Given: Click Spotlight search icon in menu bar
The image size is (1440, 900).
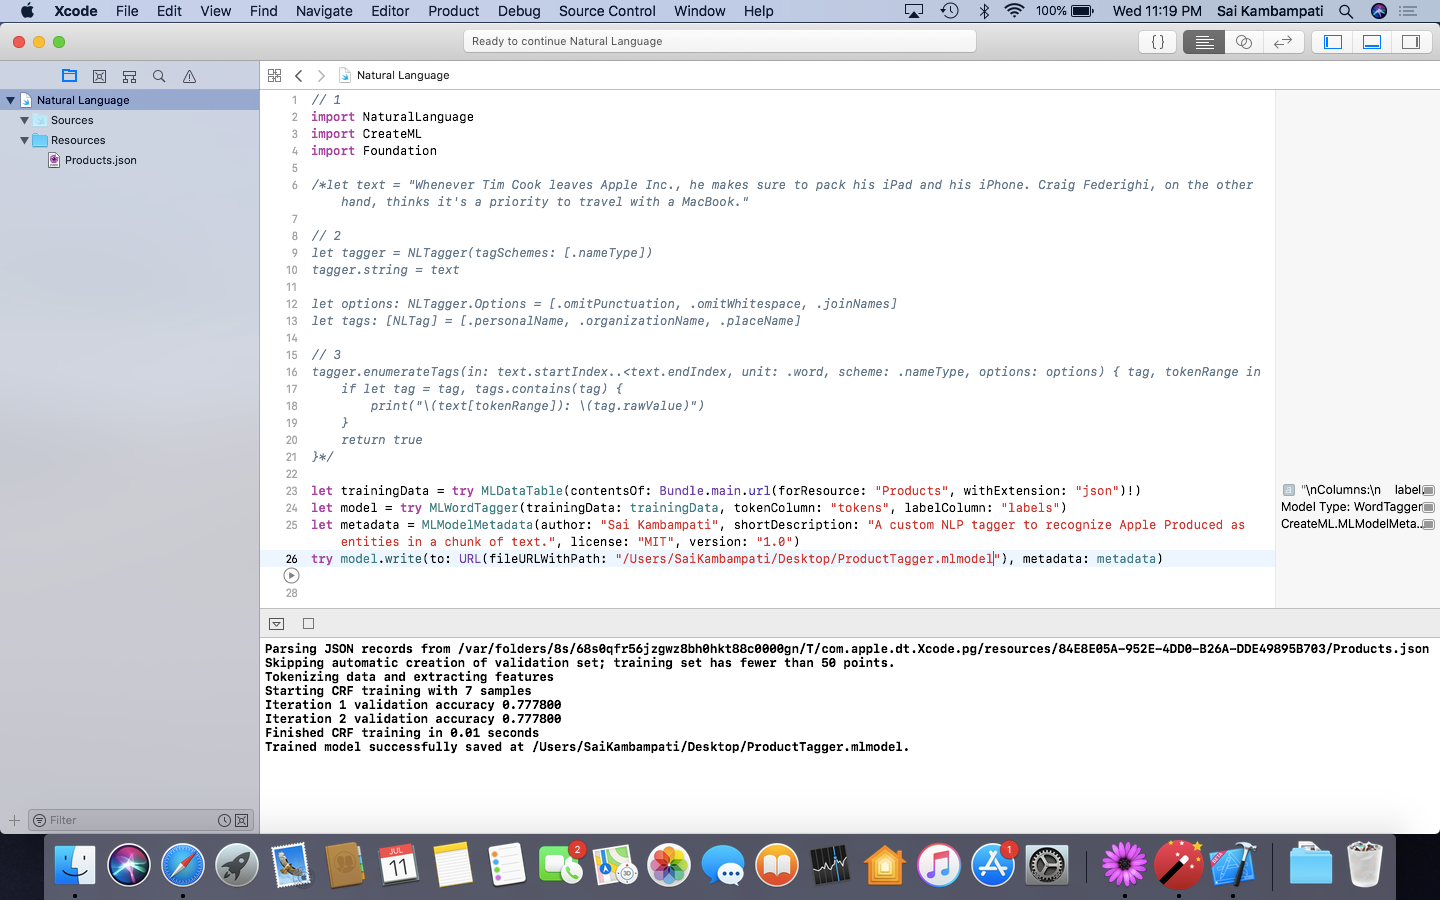Looking at the screenshot, I should (x=1345, y=11).
